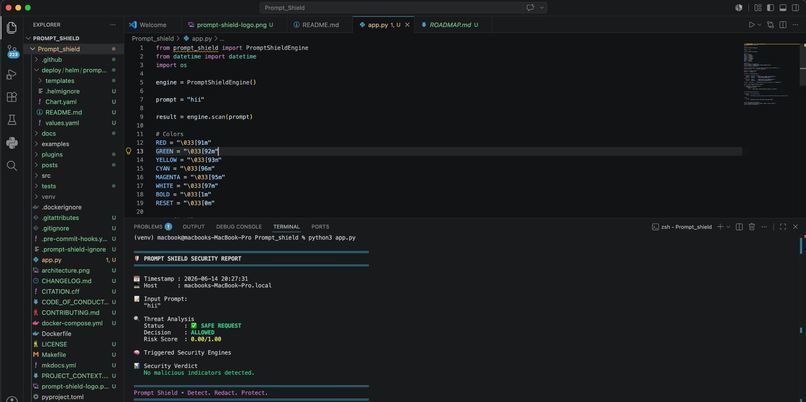The image size is (806, 402).
Task: Open terminal panel more actions ellipsis
Action: (x=764, y=227)
